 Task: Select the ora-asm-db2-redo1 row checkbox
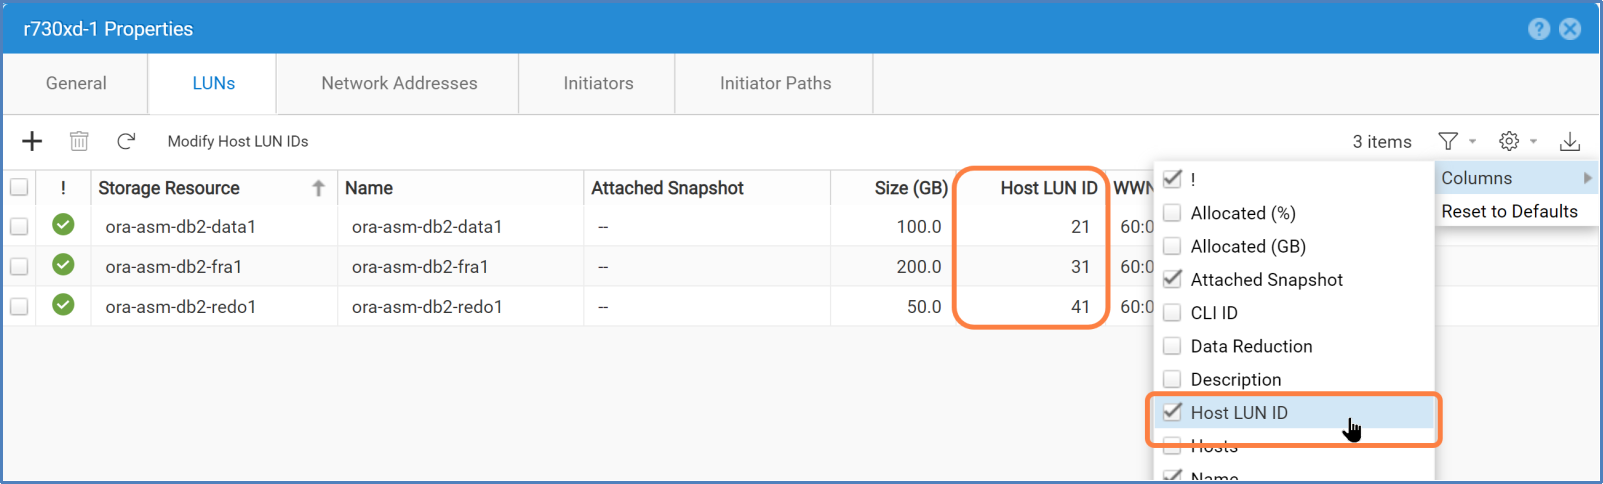19,306
